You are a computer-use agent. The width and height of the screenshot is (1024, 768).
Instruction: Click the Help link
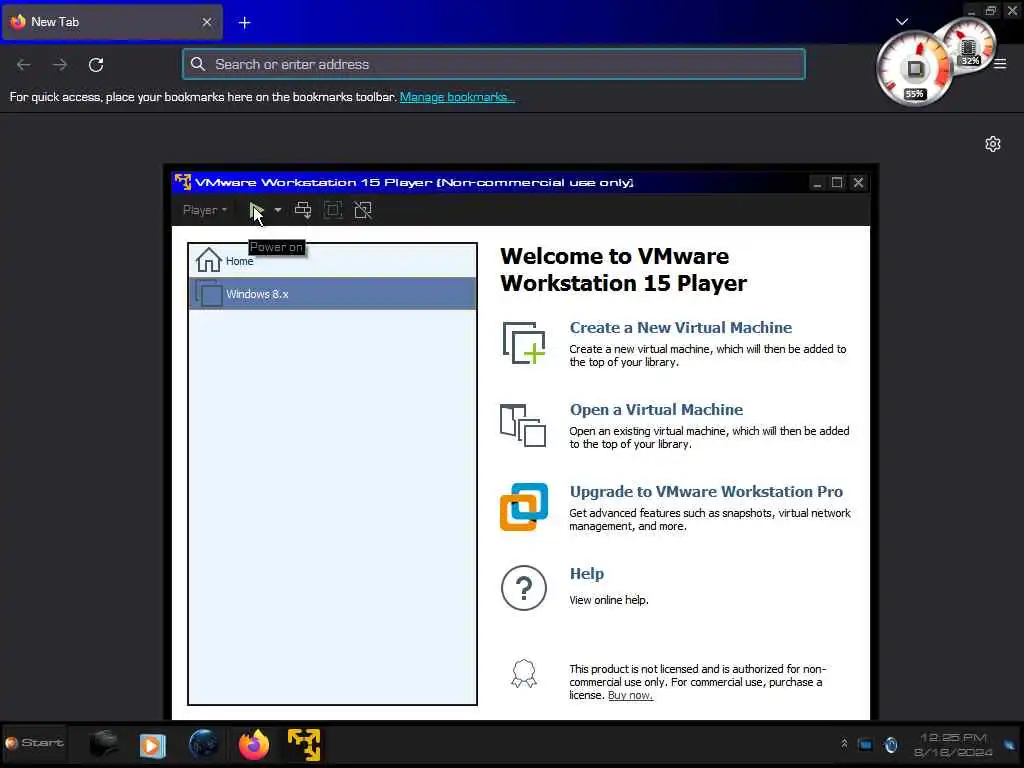586,573
